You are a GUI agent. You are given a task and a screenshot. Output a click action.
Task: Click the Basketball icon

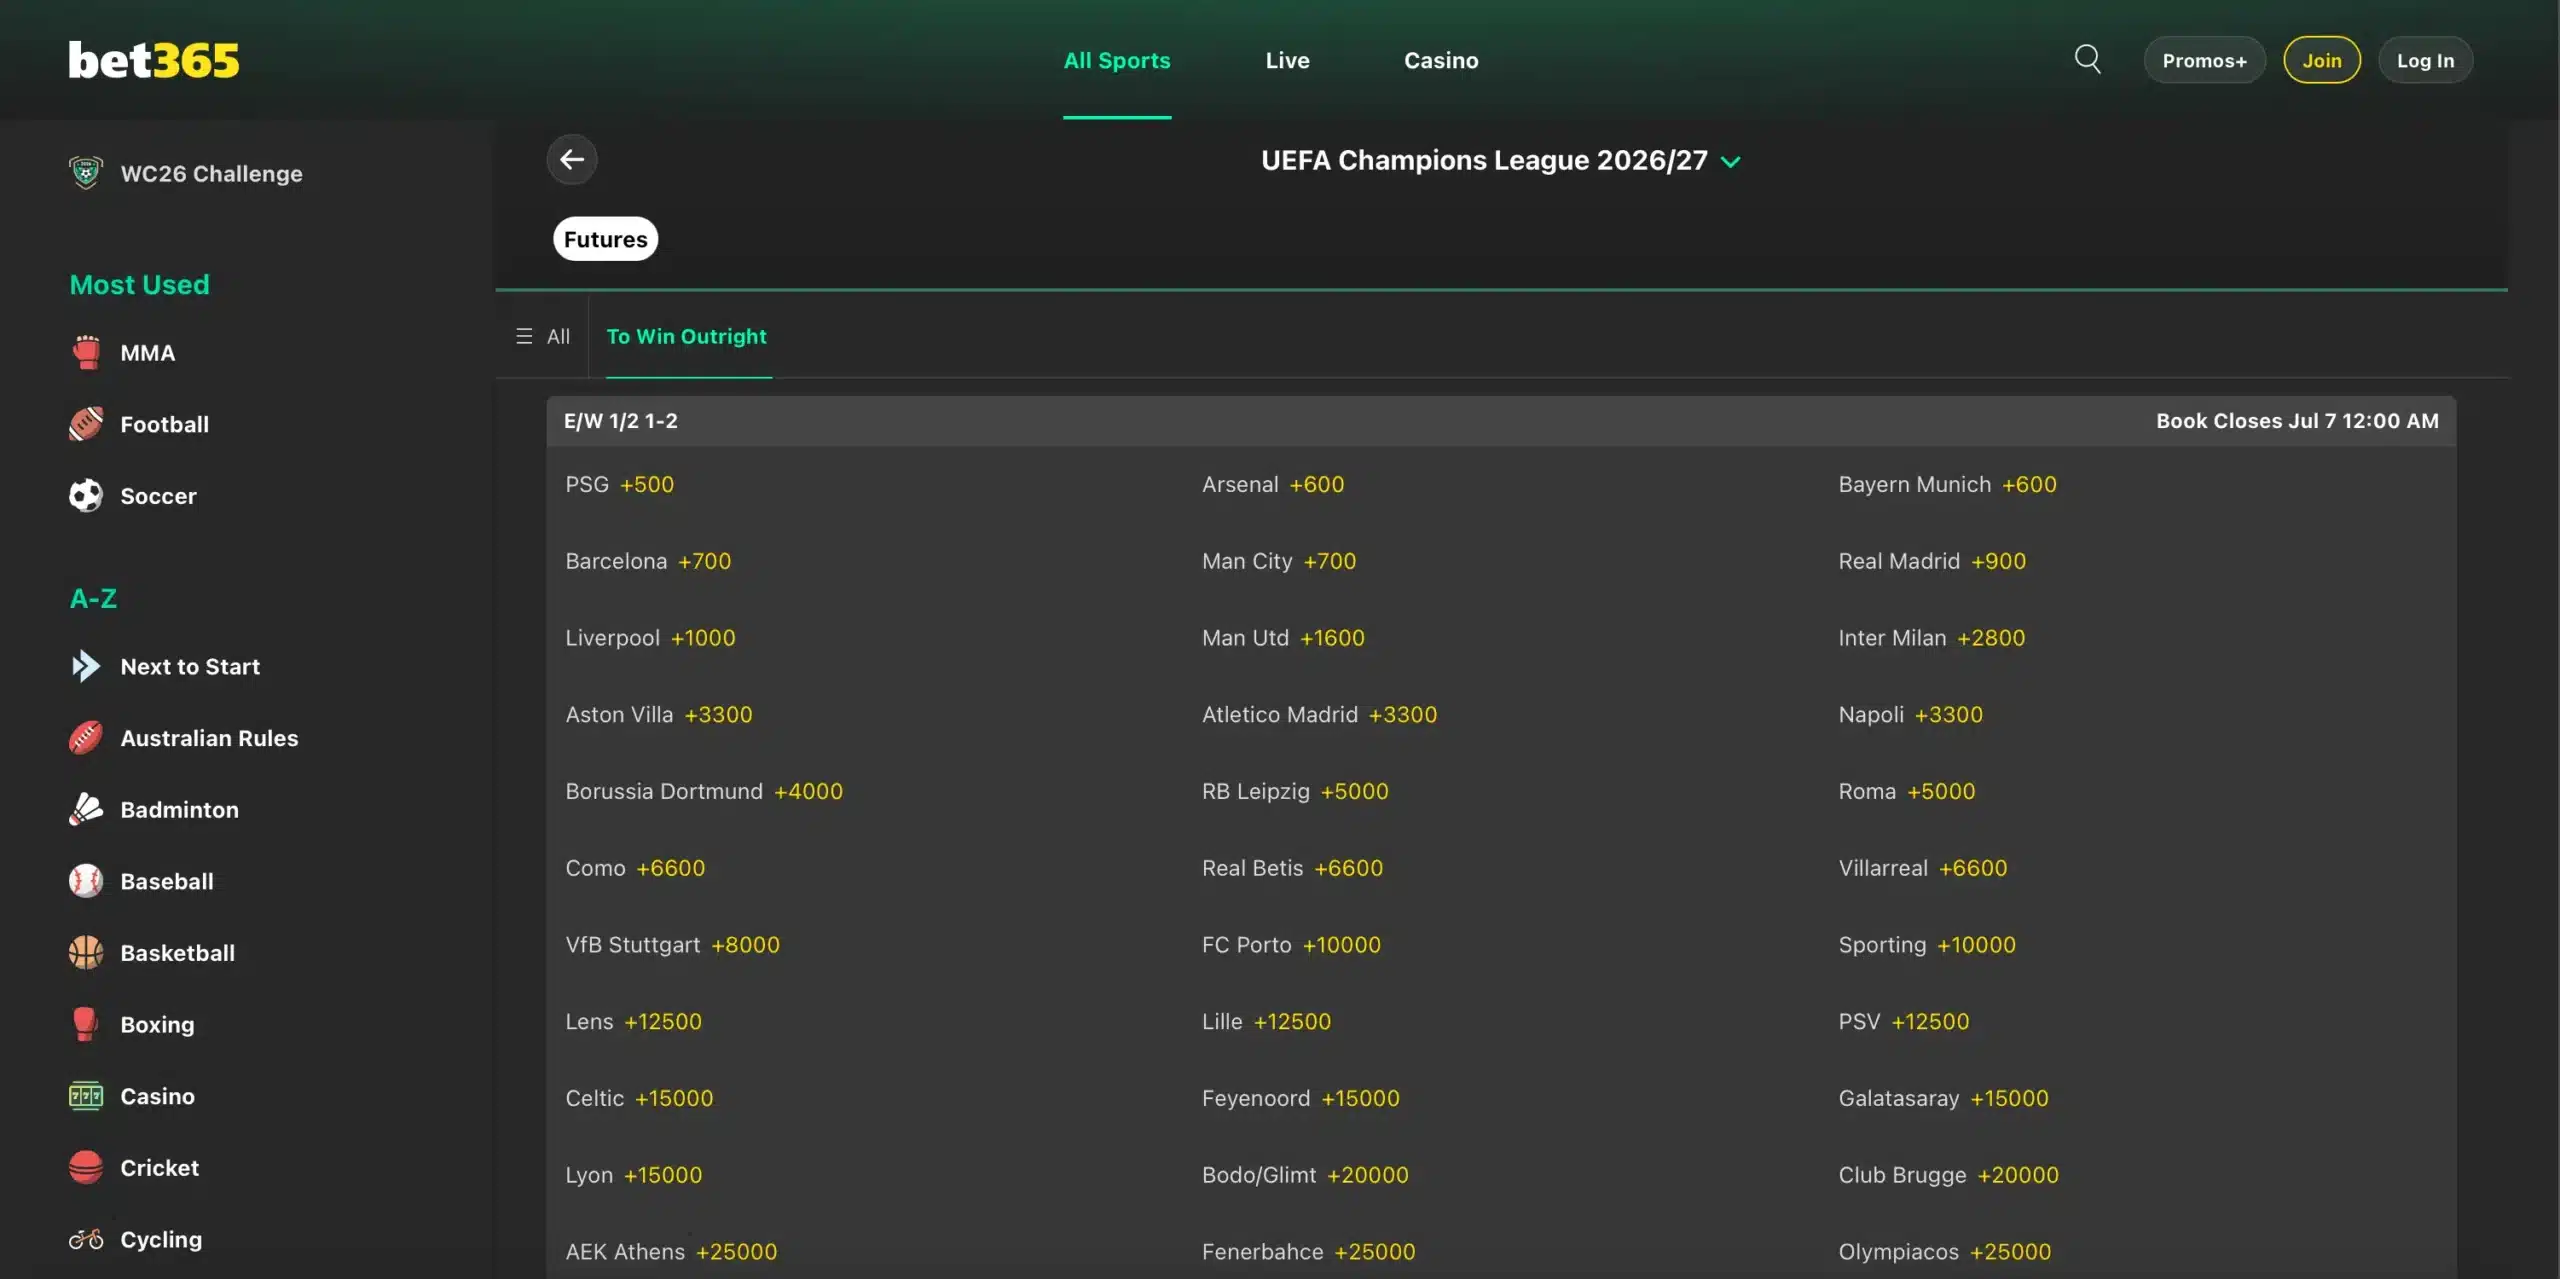point(86,952)
